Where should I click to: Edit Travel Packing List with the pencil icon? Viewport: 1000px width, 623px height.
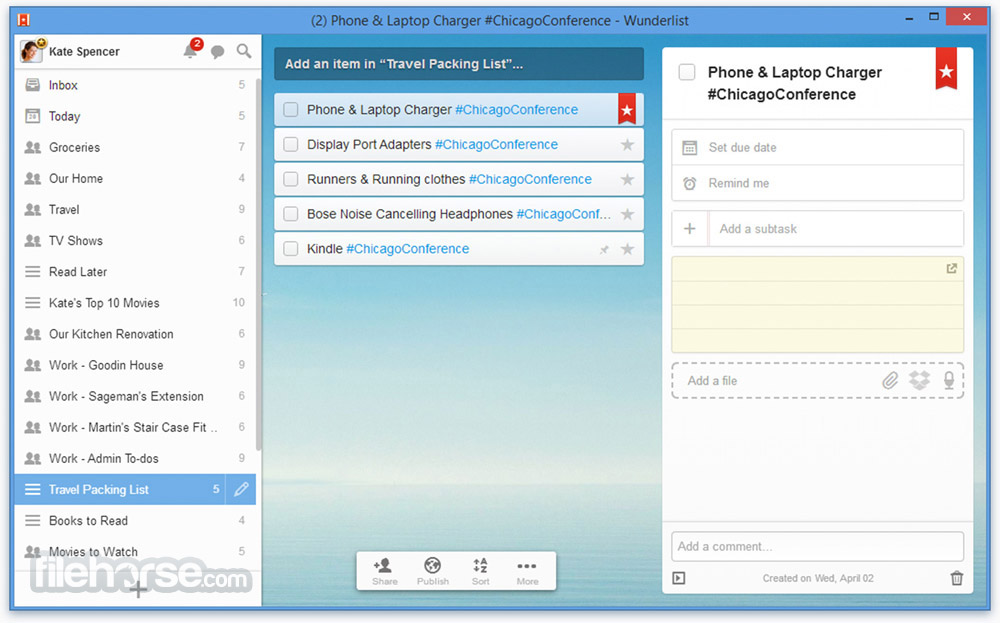coord(241,489)
